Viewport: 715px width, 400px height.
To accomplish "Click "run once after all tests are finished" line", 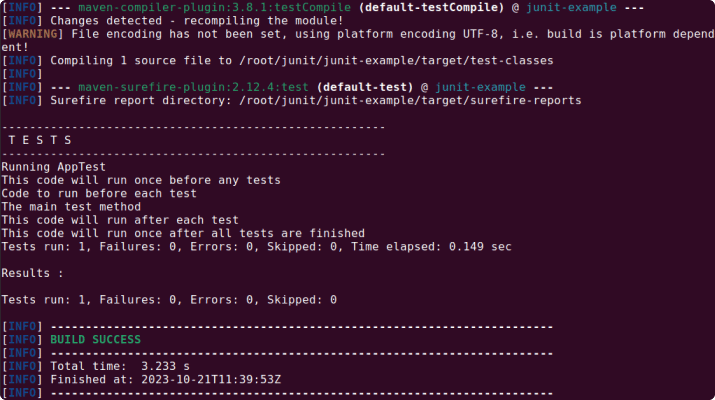I will pyautogui.click(x=169, y=233).
